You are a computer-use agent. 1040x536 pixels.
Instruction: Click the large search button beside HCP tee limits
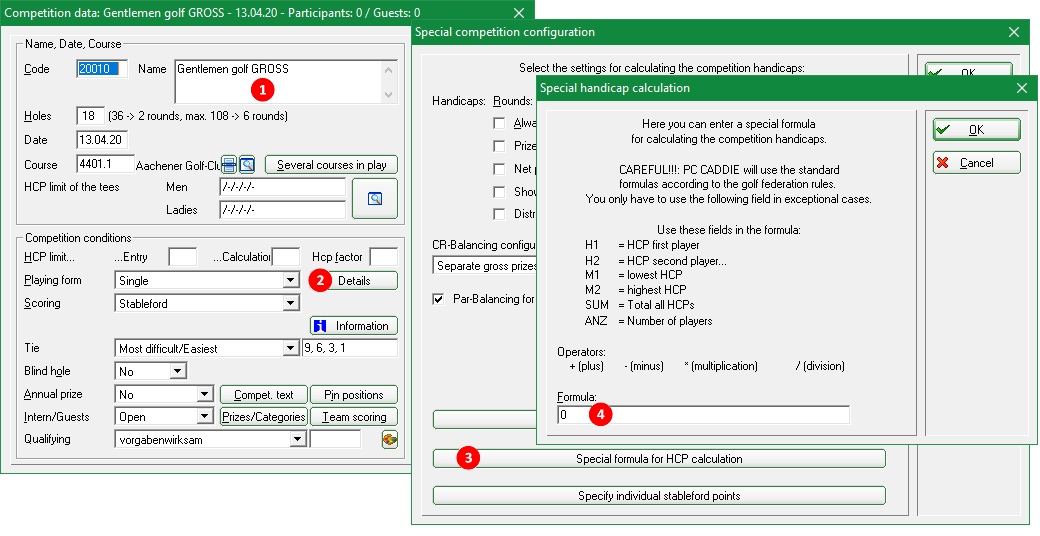click(375, 198)
